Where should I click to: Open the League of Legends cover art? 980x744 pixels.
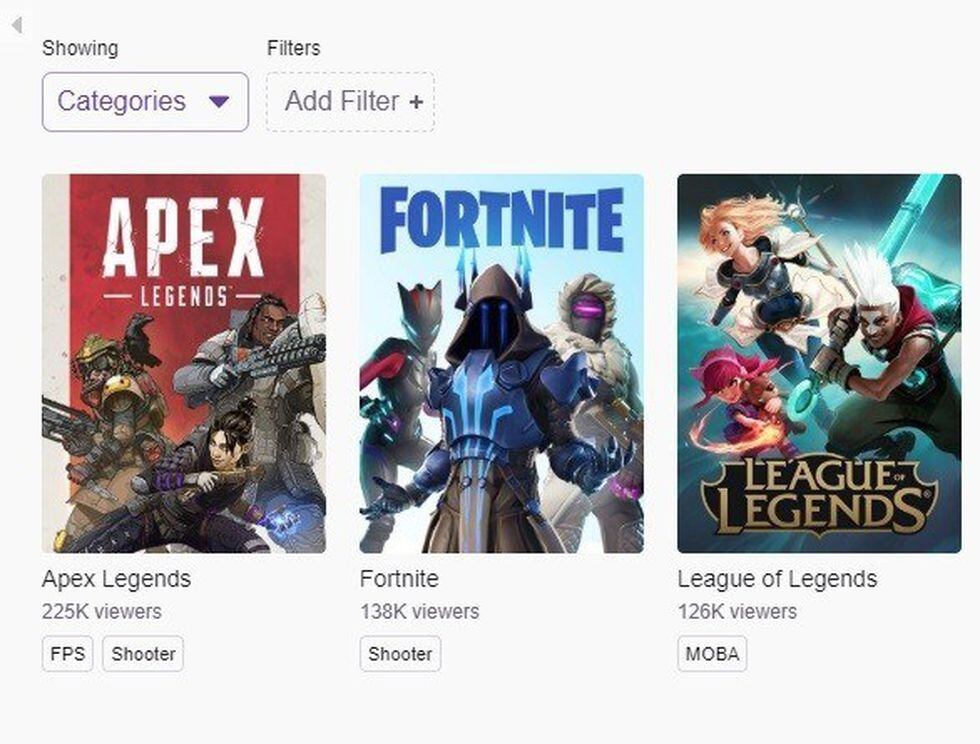tap(819, 363)
